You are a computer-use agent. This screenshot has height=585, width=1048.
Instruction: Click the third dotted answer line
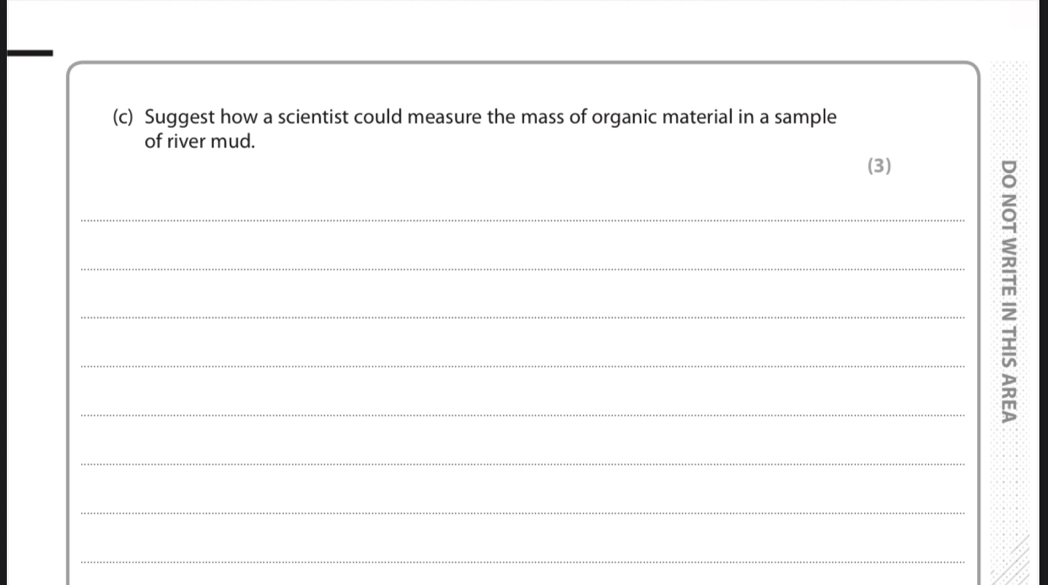point(520,317)
